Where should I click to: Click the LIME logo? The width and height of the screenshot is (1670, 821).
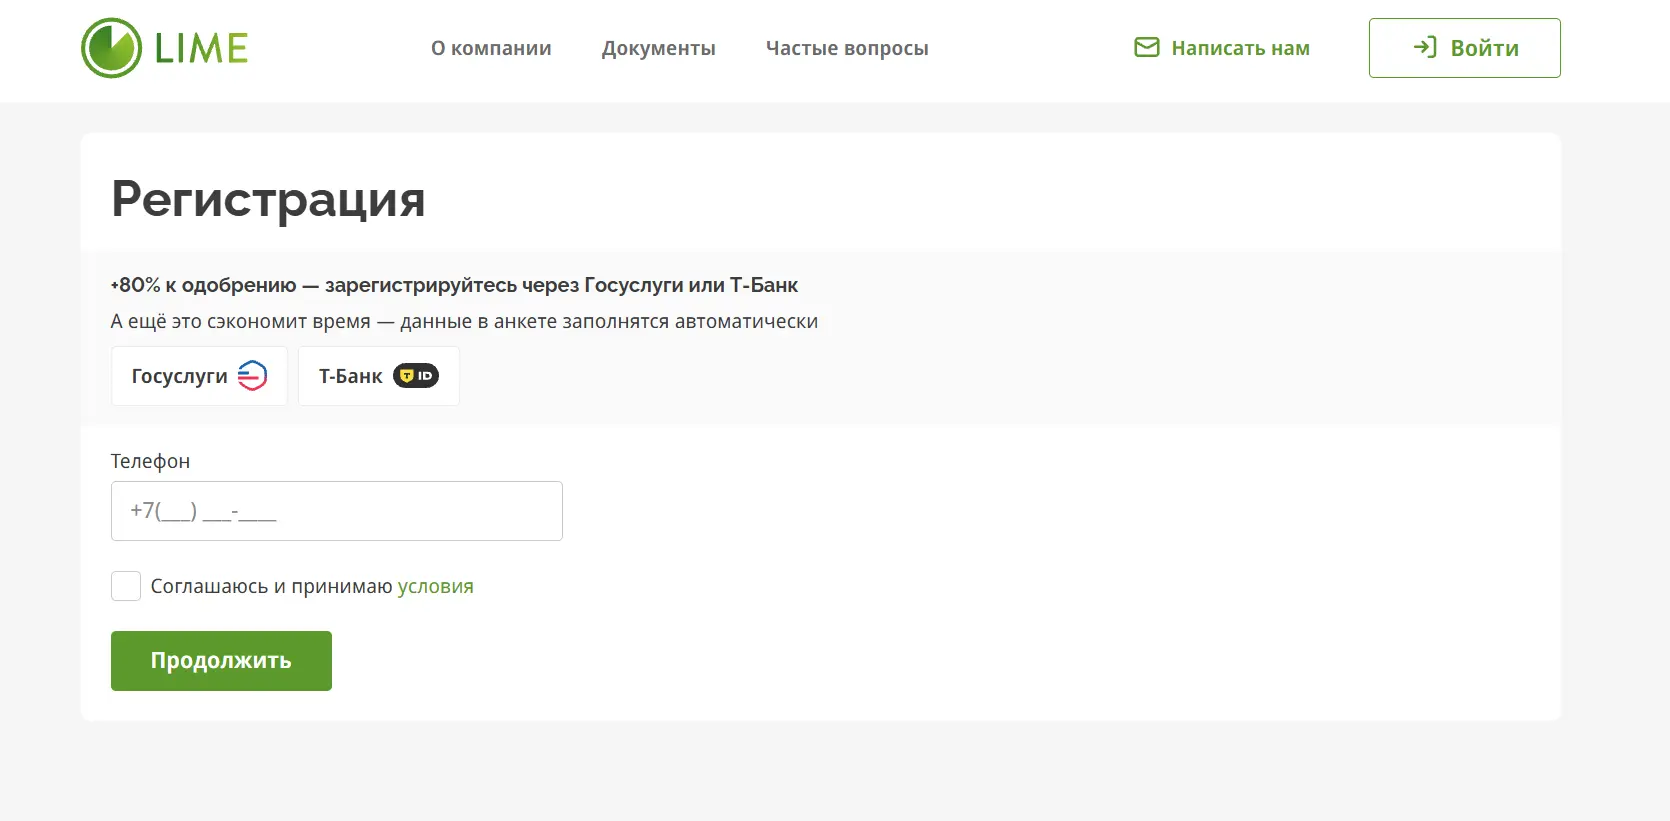[x=165, y=48]
